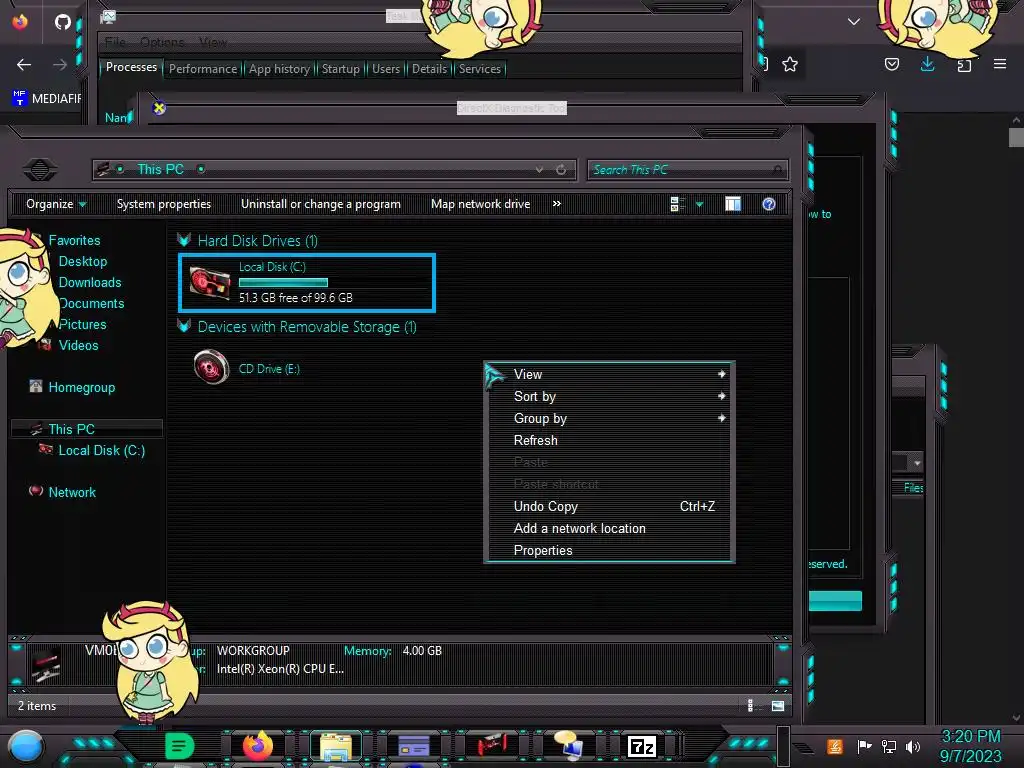Click System properties toolbar button
The image size is (1024, 768).
[x=164, y=204]
